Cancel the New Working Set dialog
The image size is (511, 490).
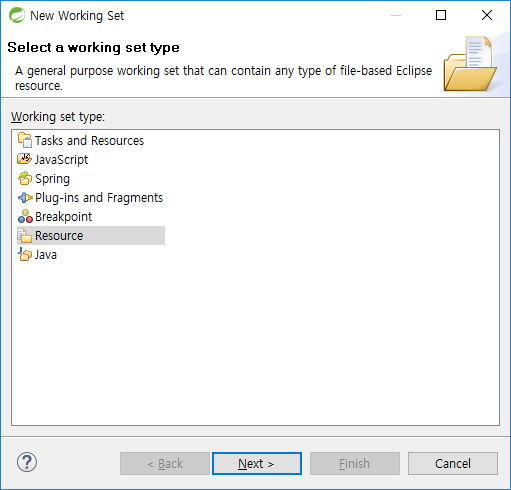tap(453, 464)
